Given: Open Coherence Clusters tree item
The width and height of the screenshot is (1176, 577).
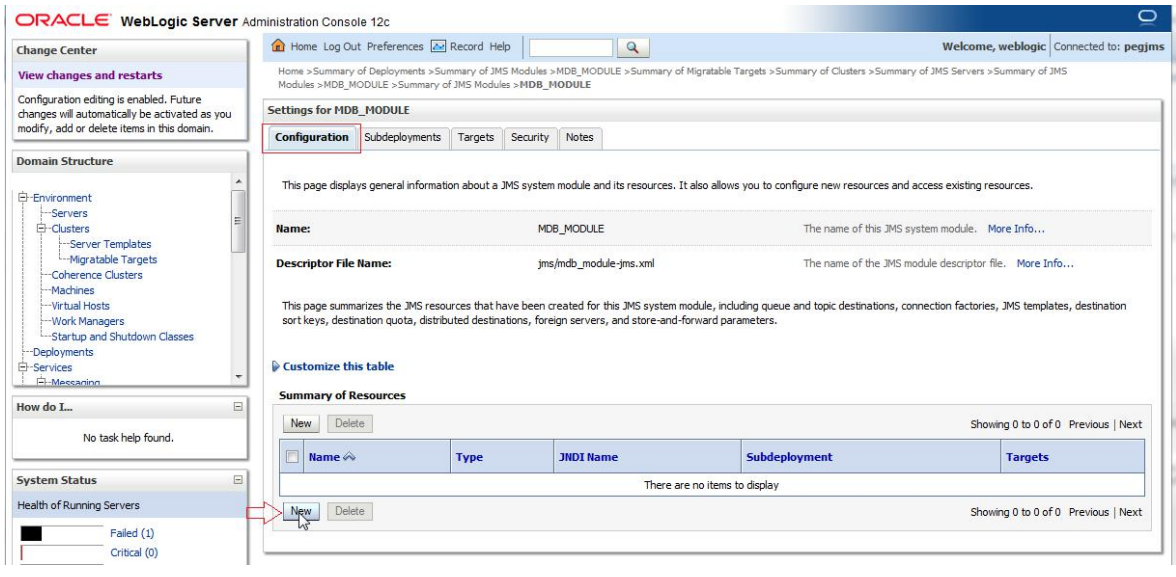Looking at the screenshot, I should click(97, 275).
